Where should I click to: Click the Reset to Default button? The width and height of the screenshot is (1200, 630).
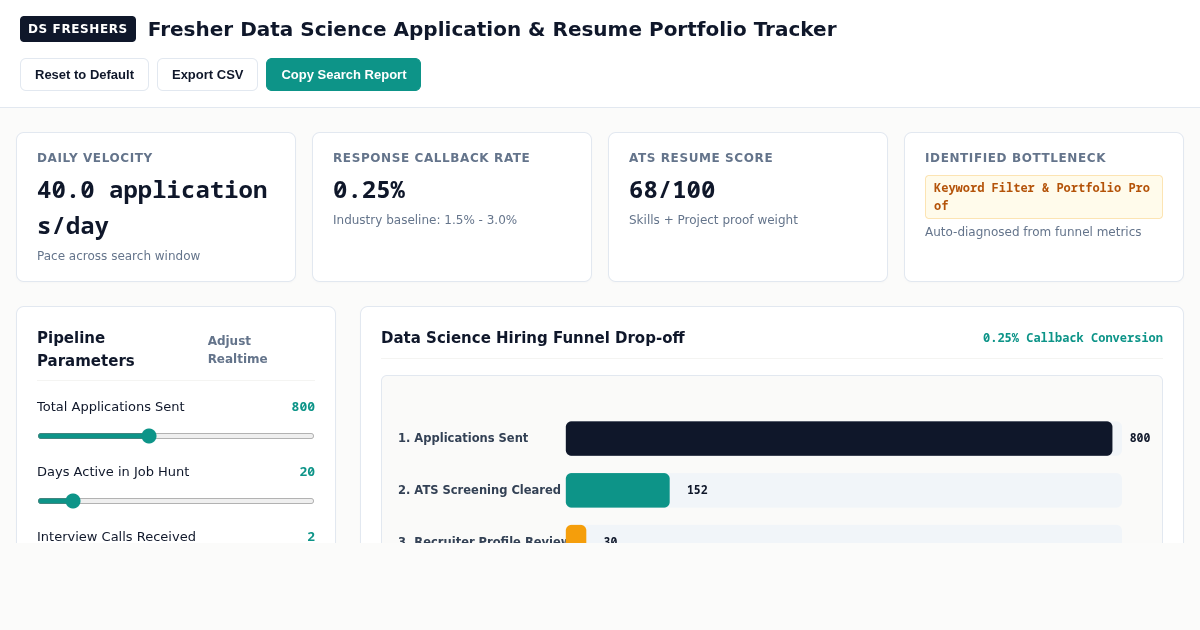(84, 74)
